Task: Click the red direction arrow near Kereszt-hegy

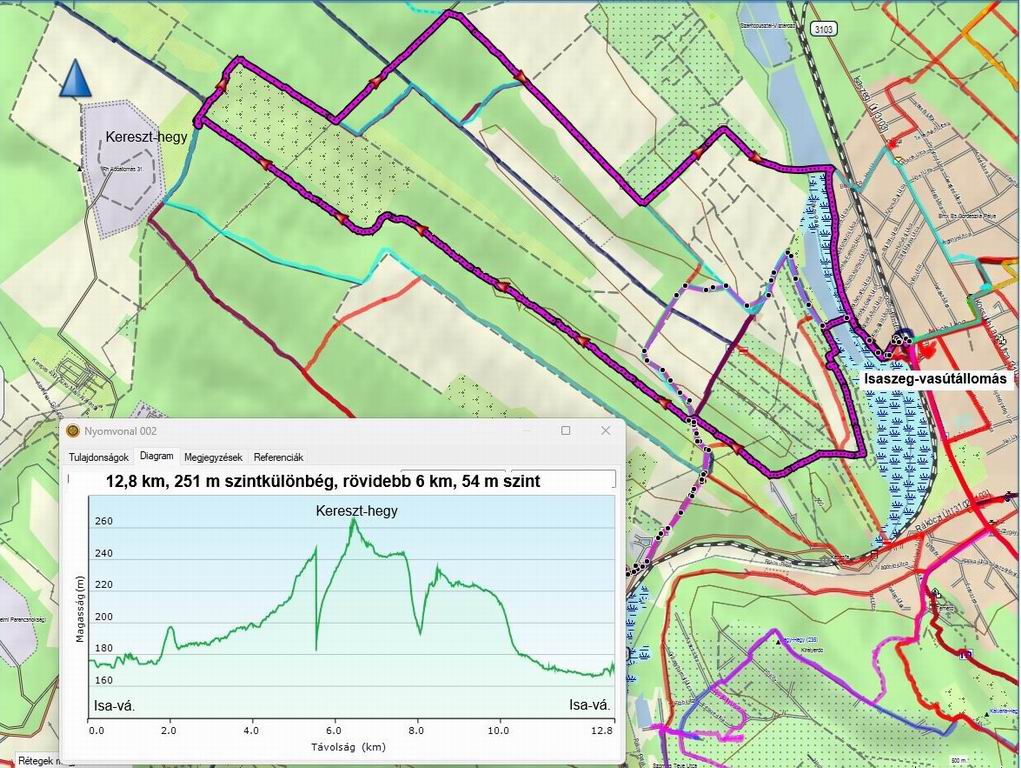Action: pos(219,87)
